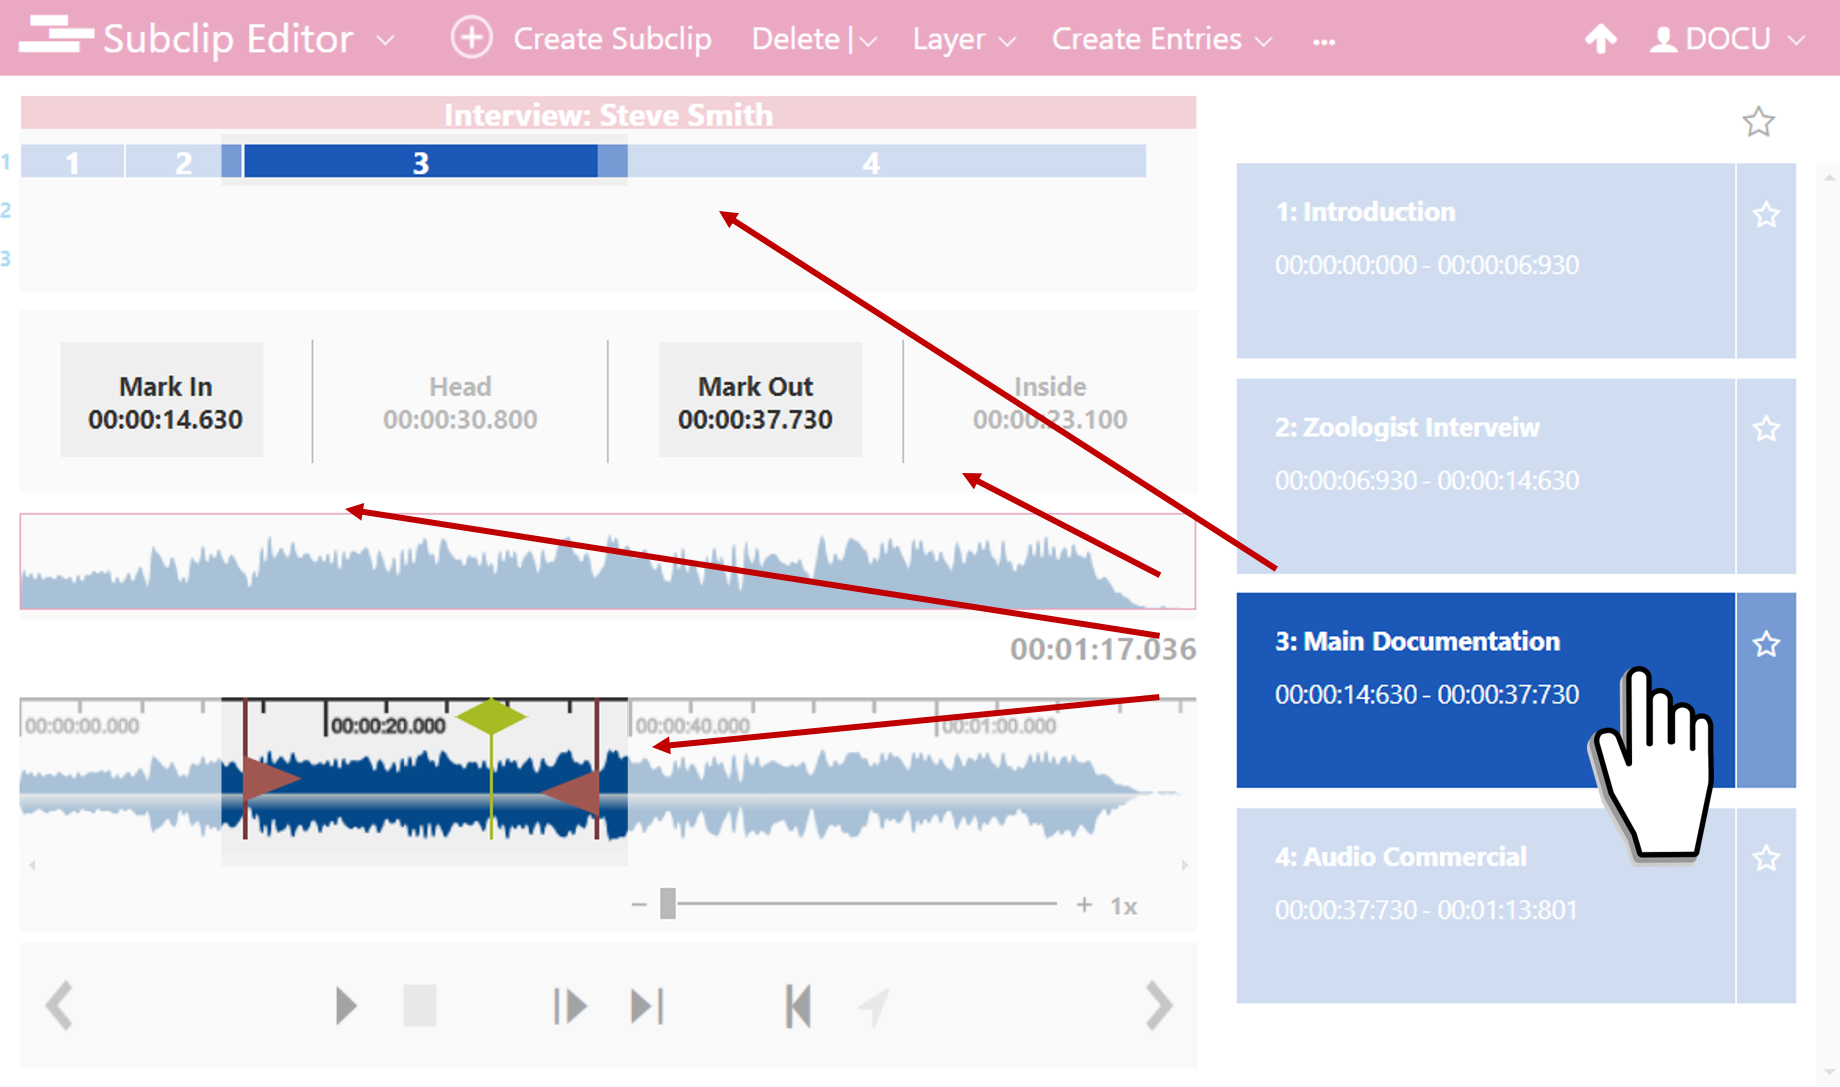This screenshot has height=1087, width=1840.
Task: Click the step-forward frame icon
Action: [x=570, y=1006]
